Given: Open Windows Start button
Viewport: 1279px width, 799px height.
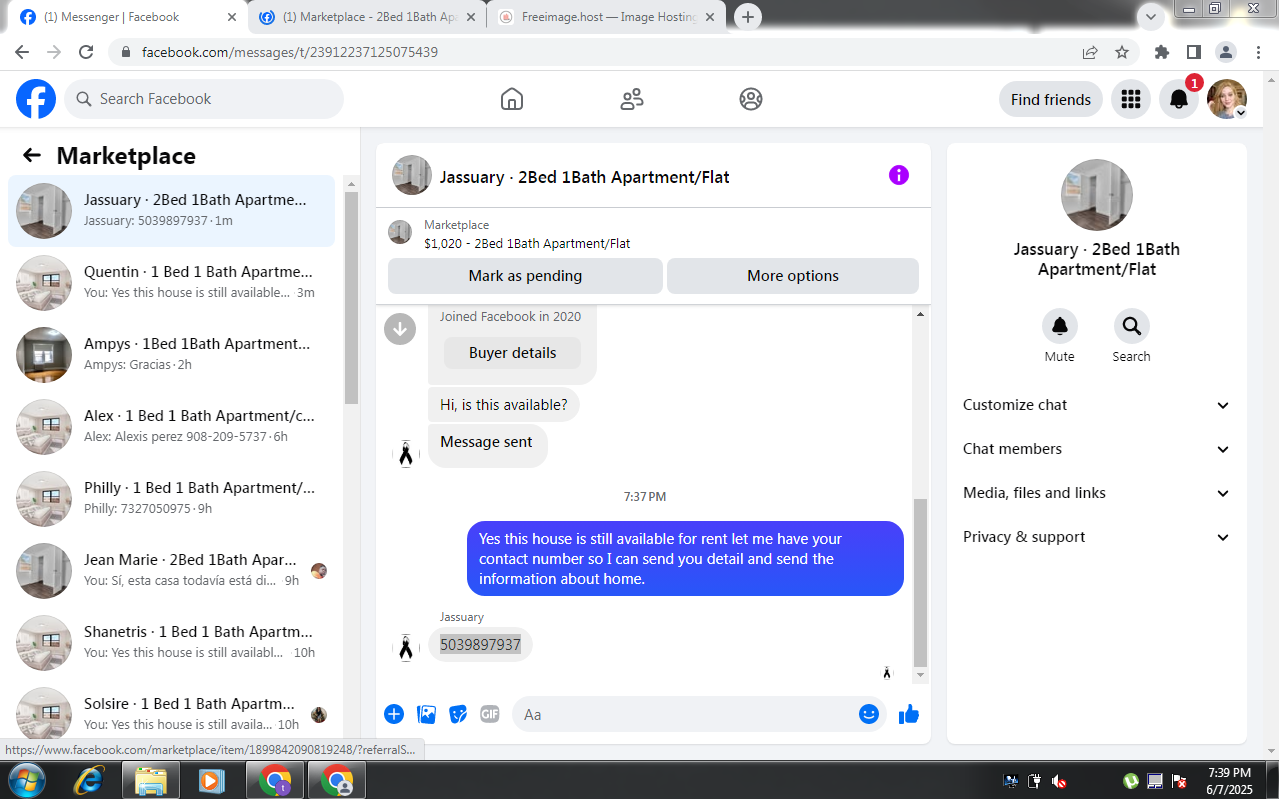Looking at the screenshot, I should click(x=26, y=780).
